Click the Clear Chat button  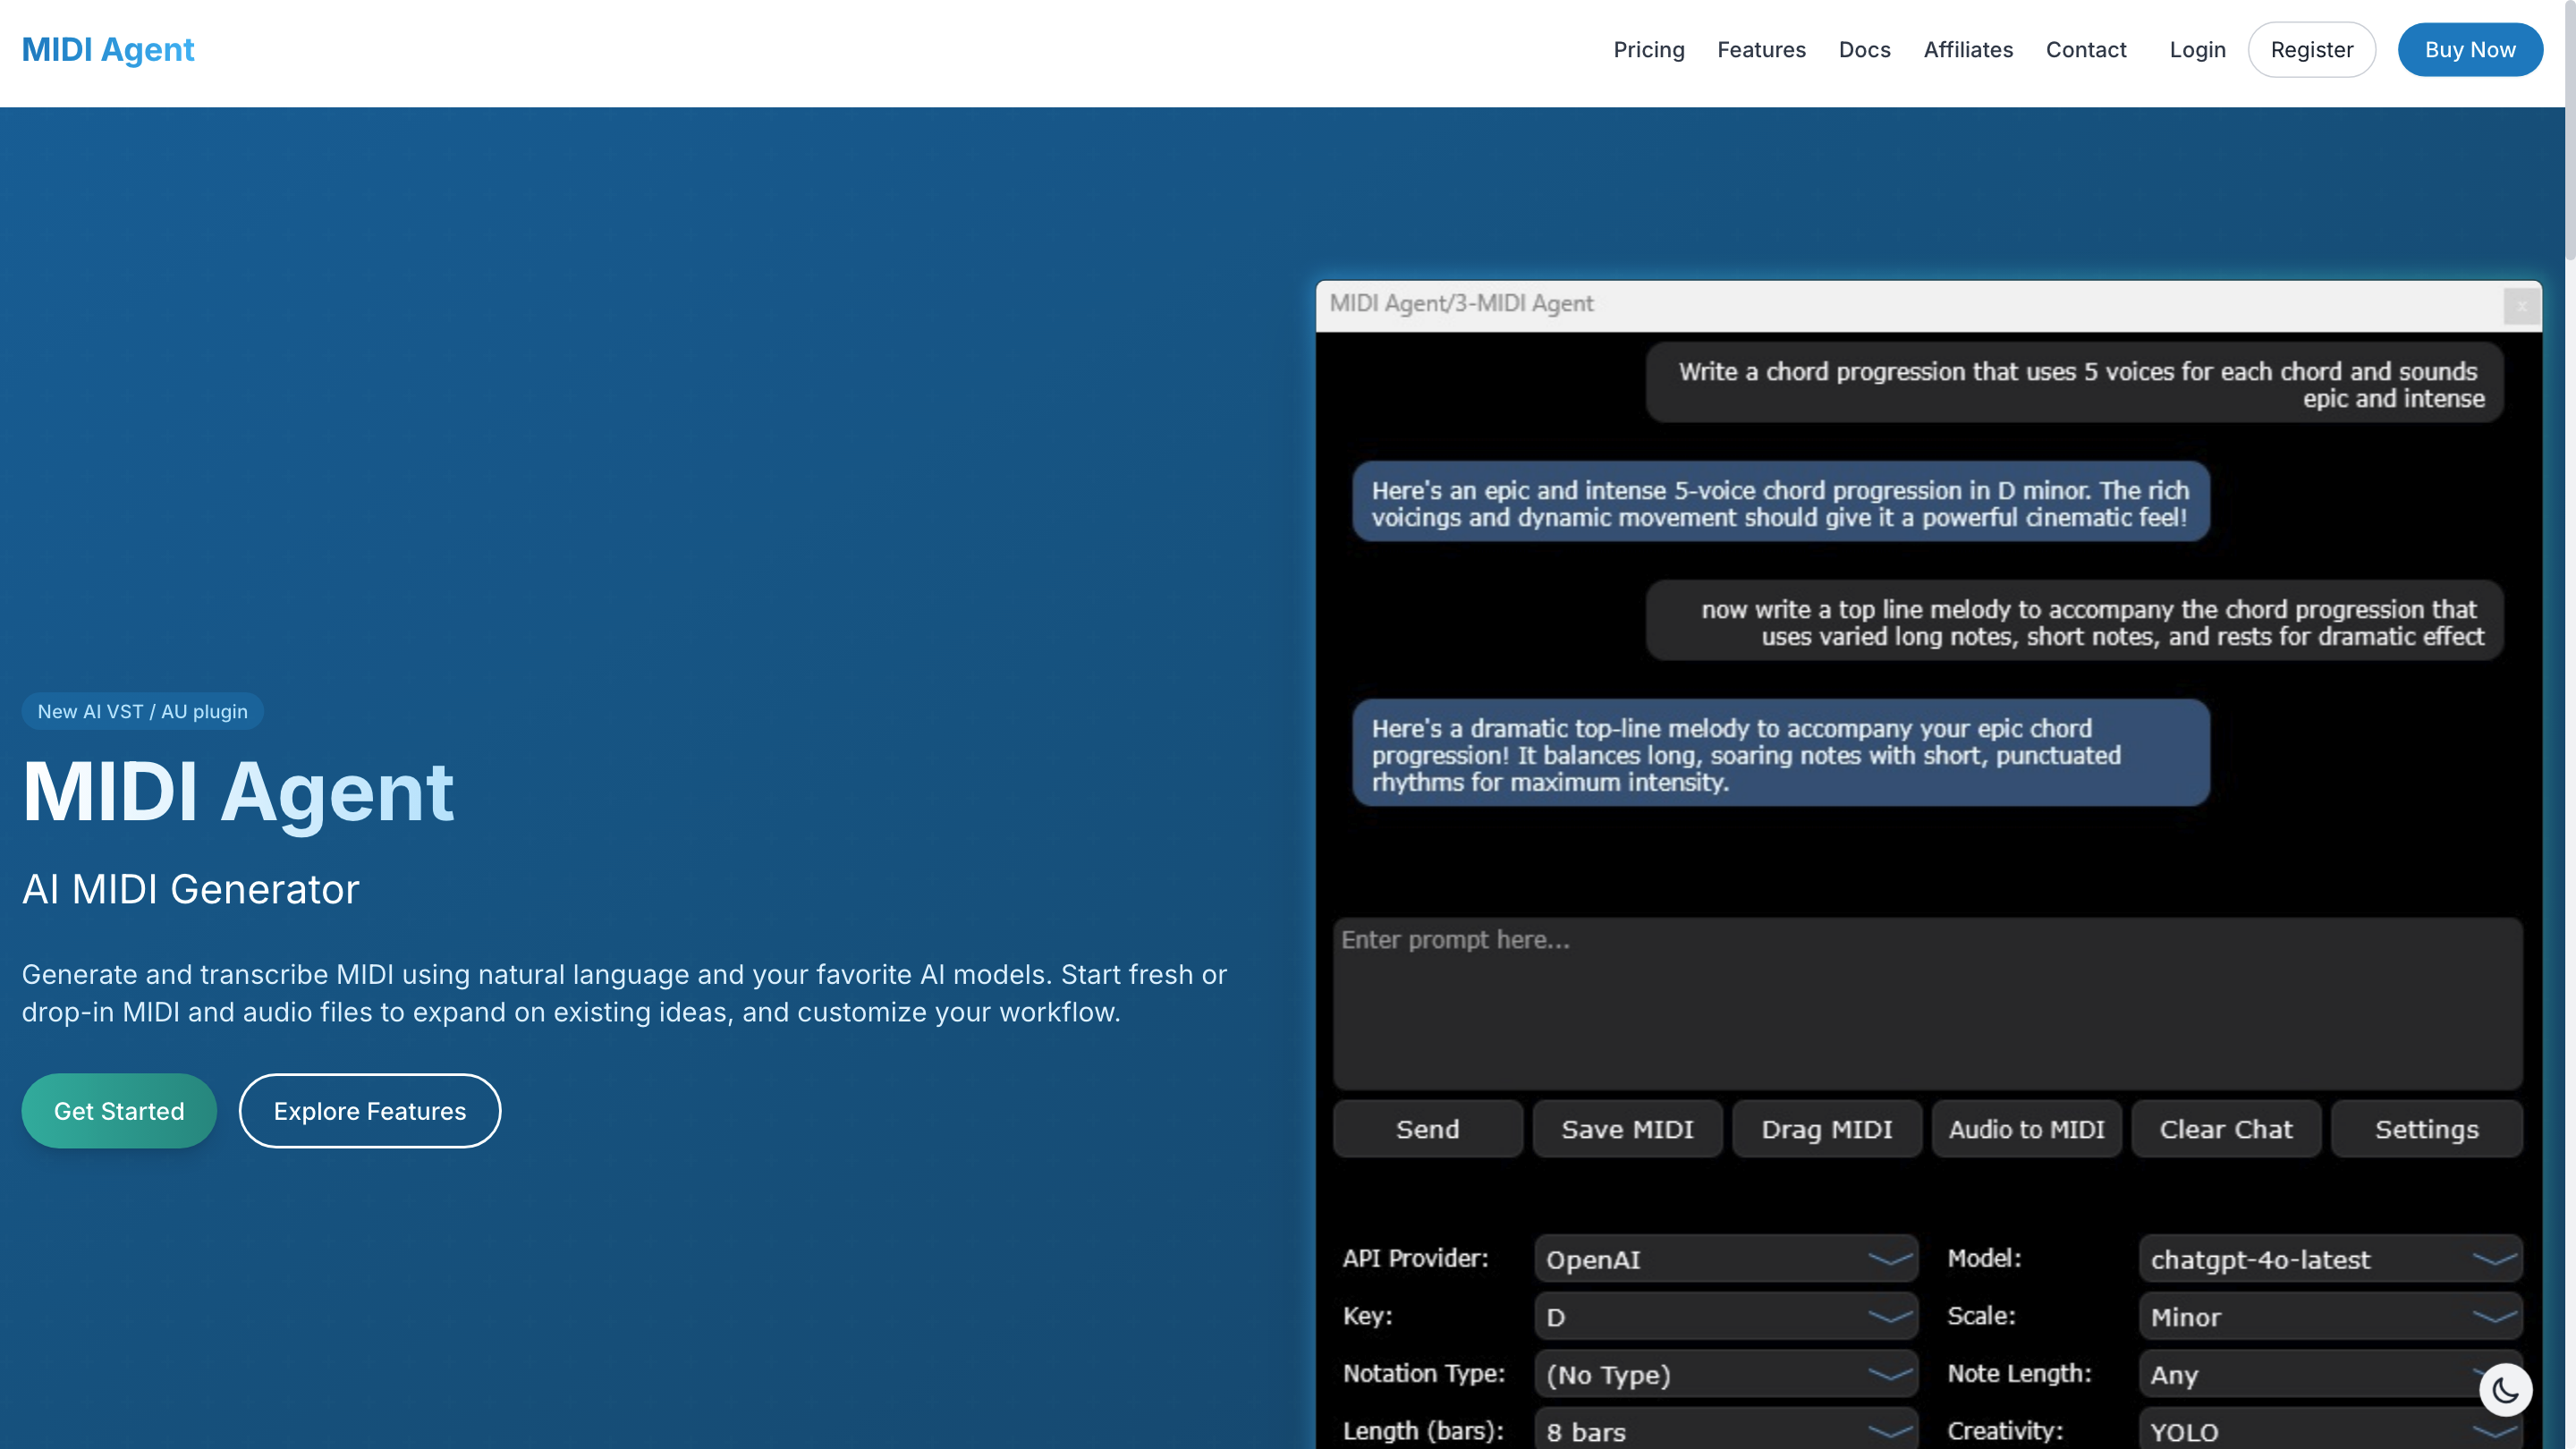point(2225,1129)
